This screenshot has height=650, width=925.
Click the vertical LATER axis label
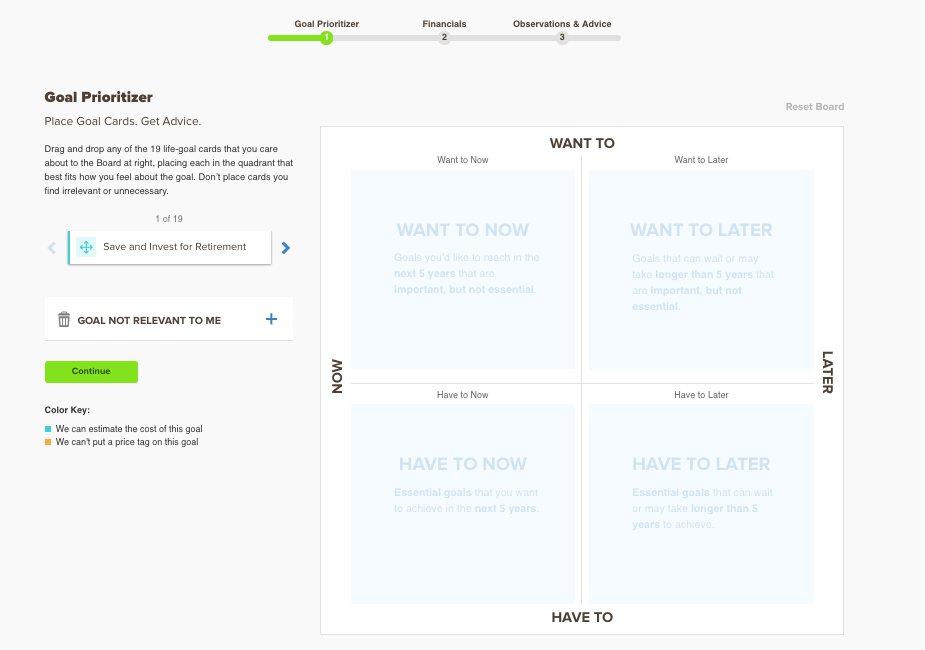pyautogui.click(x=828, y=372)
